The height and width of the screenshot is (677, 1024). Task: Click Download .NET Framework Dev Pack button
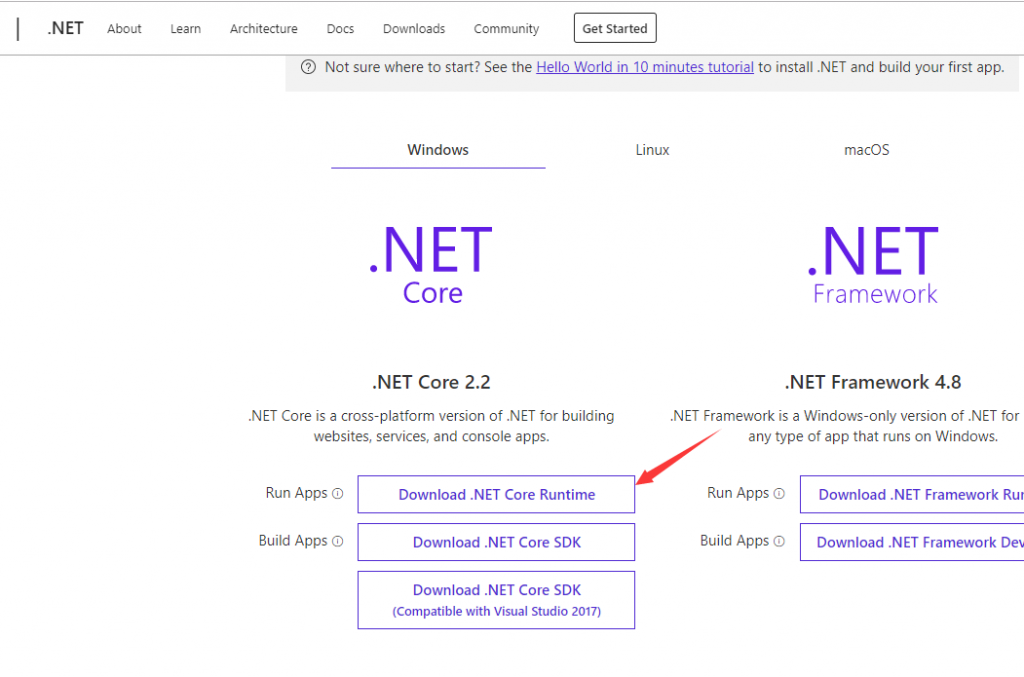912,542
